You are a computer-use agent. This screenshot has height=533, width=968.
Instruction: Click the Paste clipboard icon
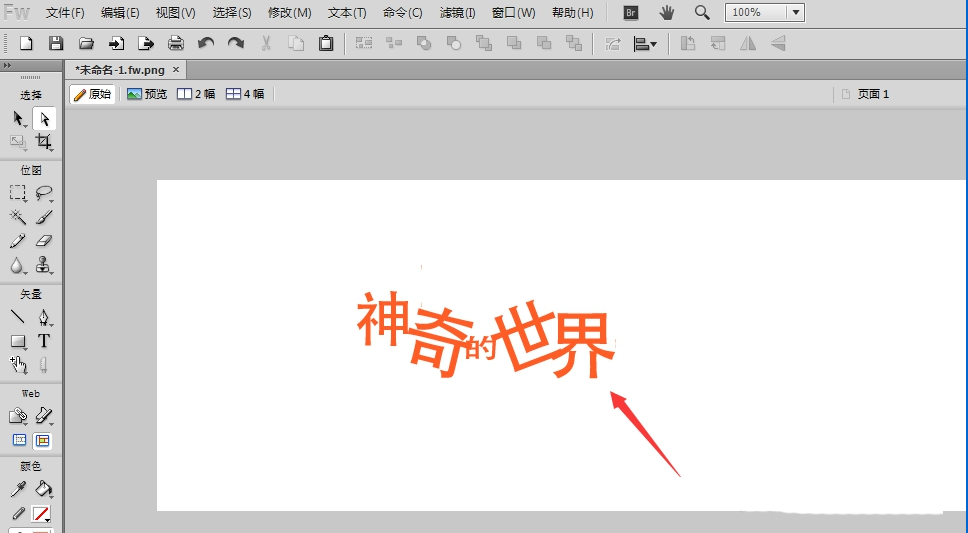click(326, 43)
